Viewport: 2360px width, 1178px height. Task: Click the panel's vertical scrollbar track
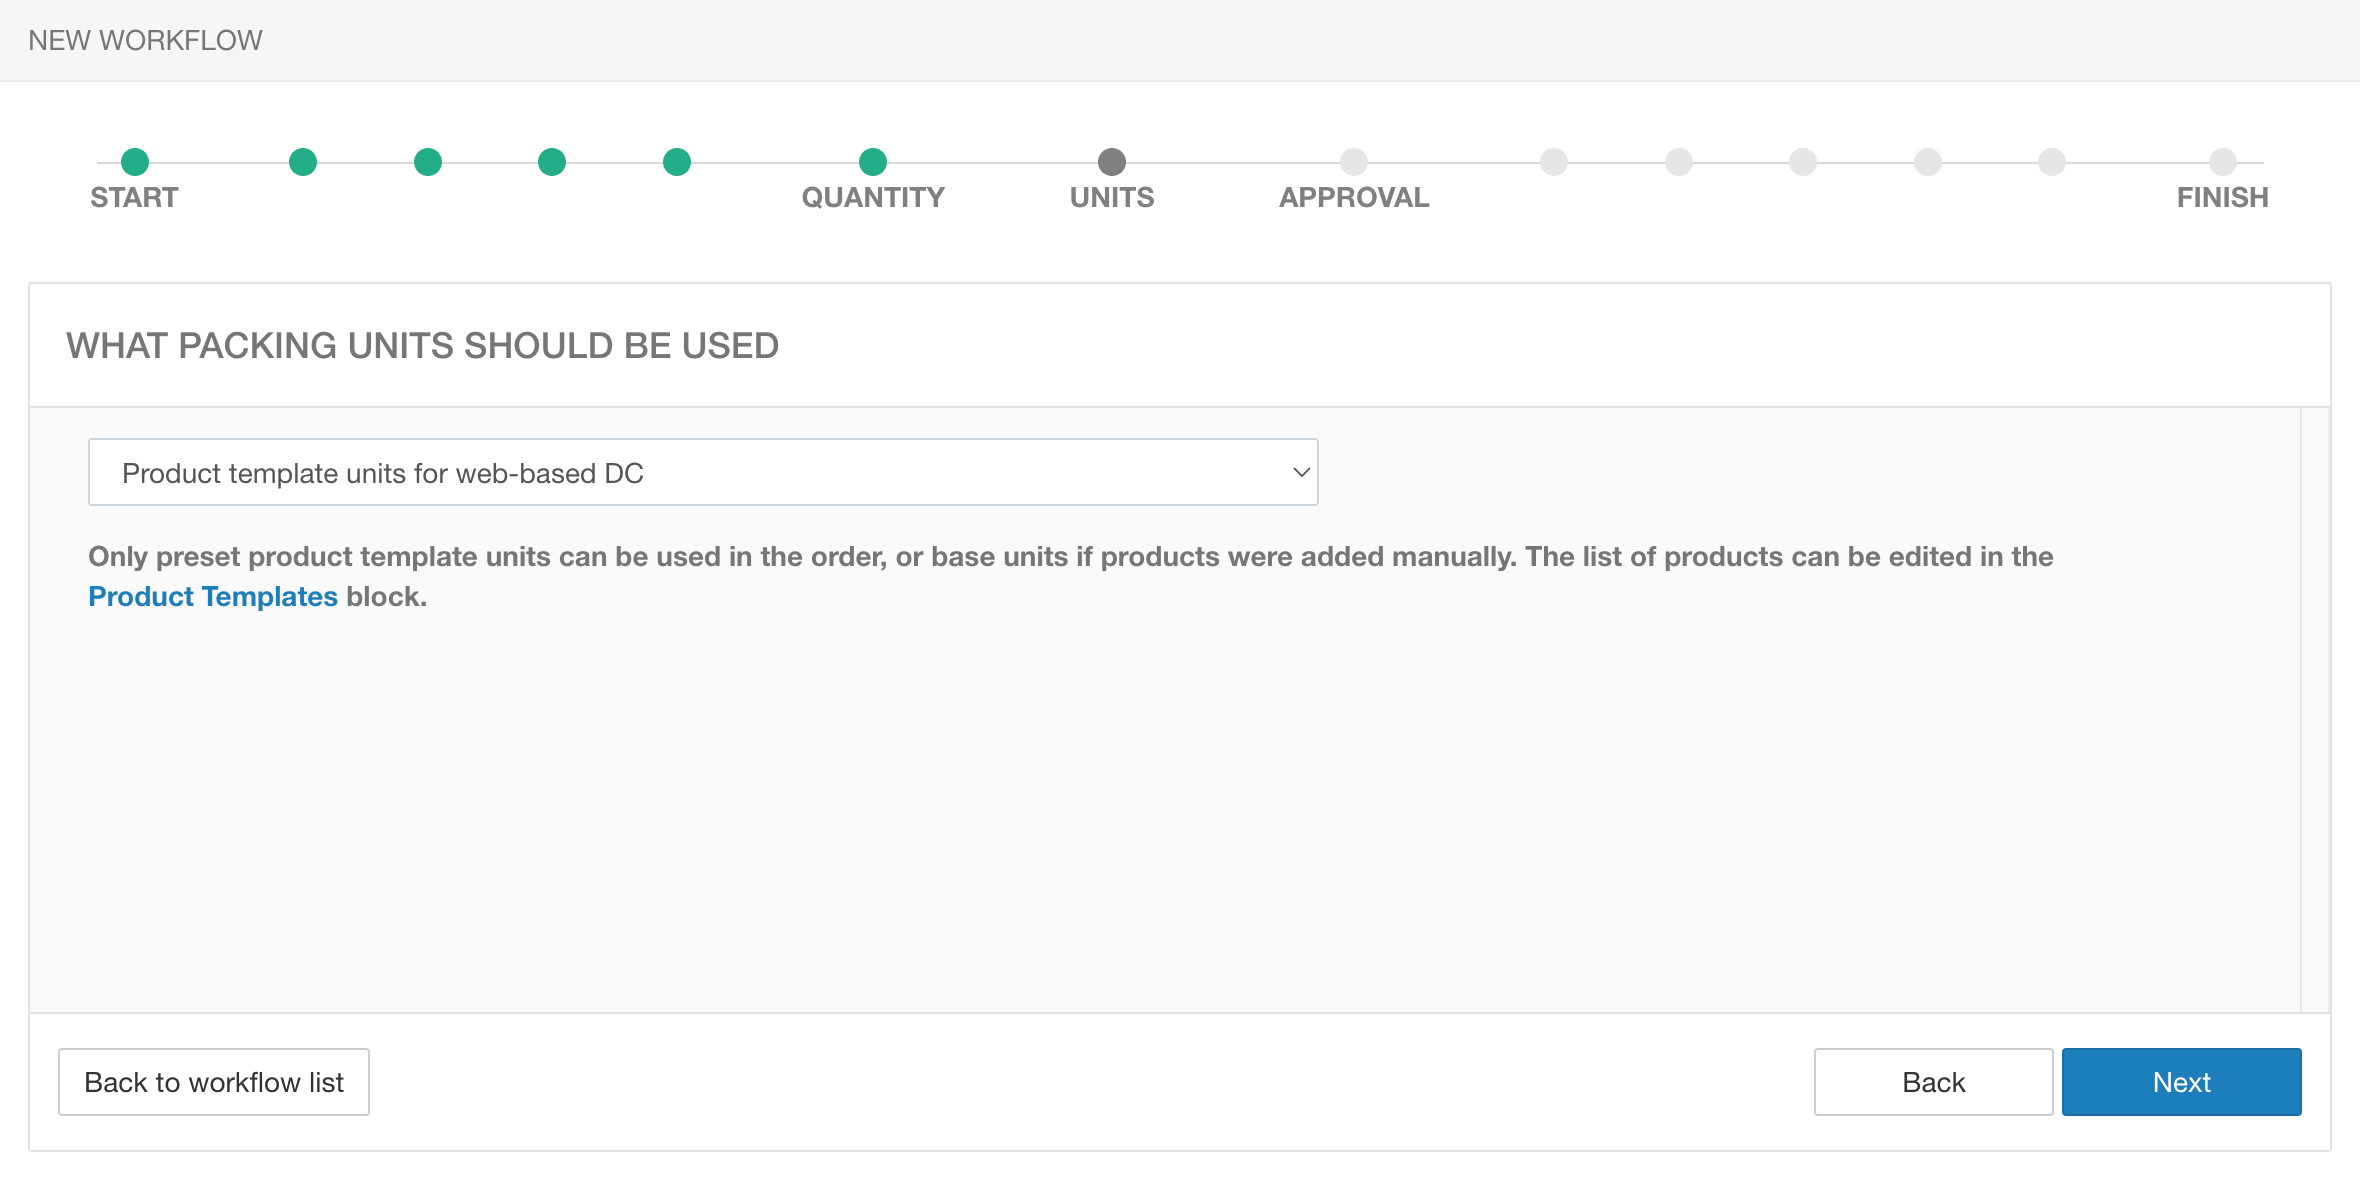[2315, 709]
